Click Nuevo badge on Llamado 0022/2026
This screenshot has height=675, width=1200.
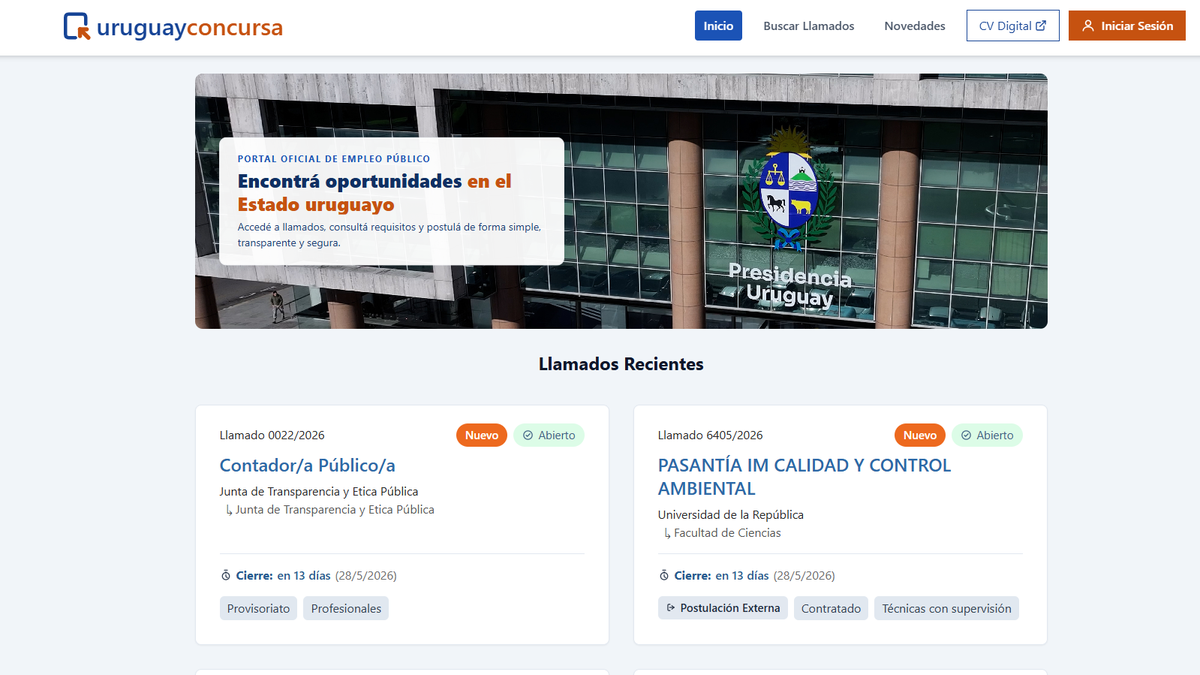[481, 435]
